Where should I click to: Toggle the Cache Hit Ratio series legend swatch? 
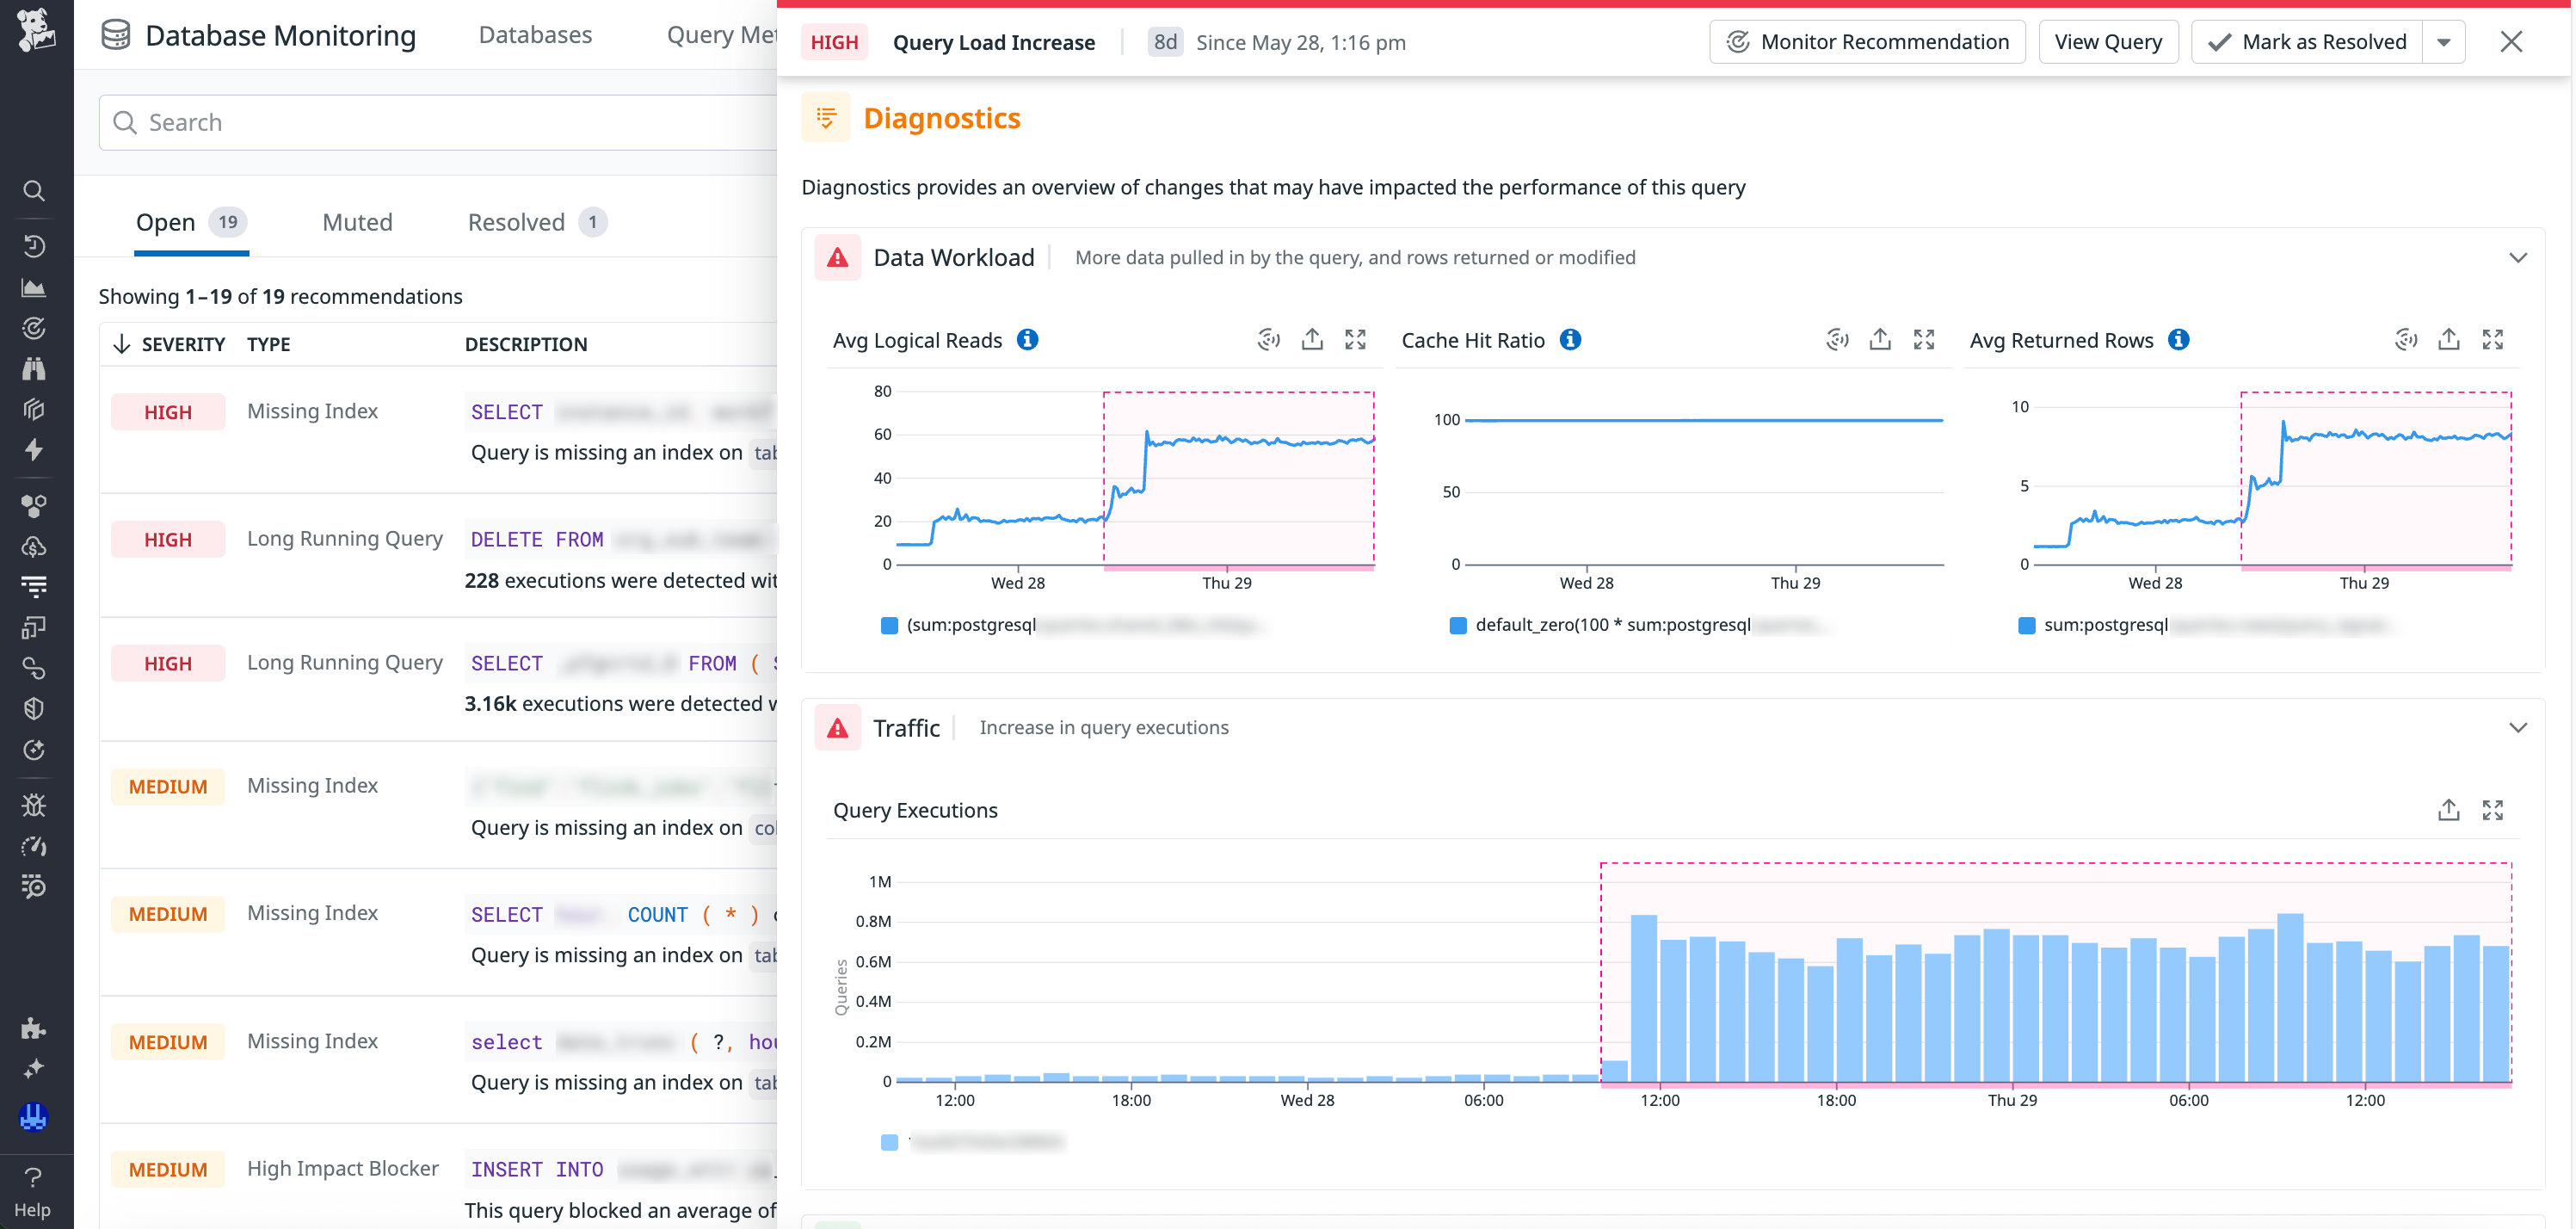point(1457,625)
